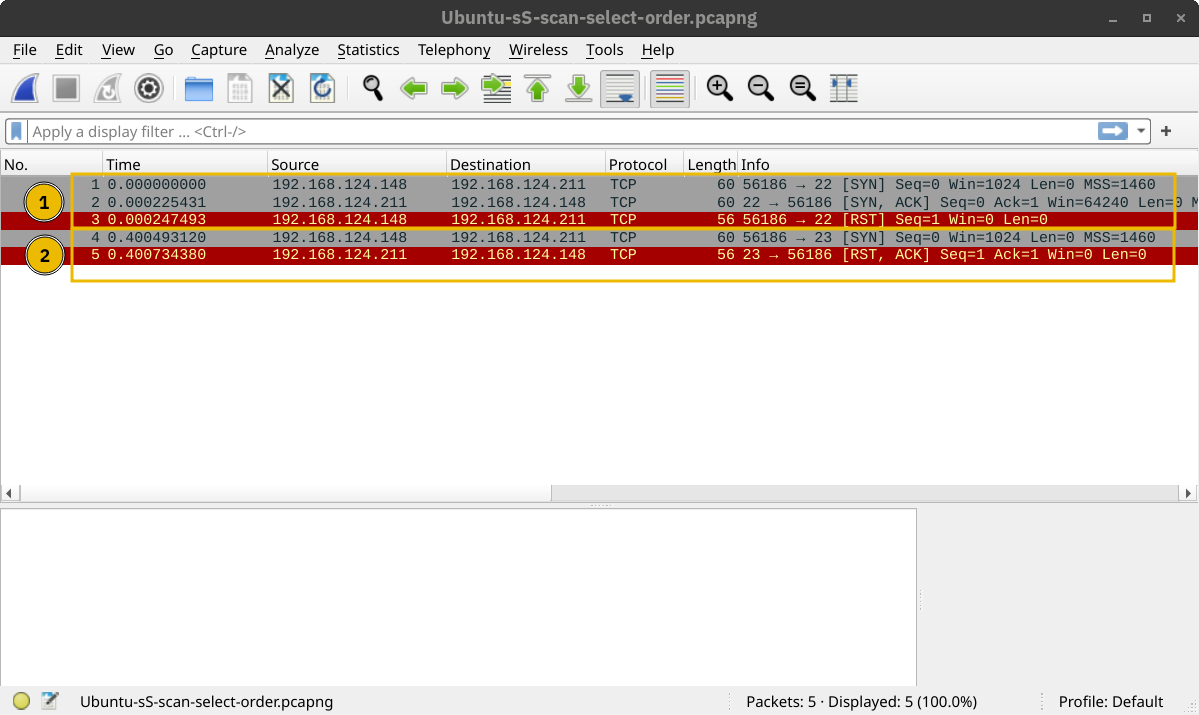This screenshot has width=1199, height=715.
Task: Open the capture options gear icon
Action: click(x=148, y=88)
